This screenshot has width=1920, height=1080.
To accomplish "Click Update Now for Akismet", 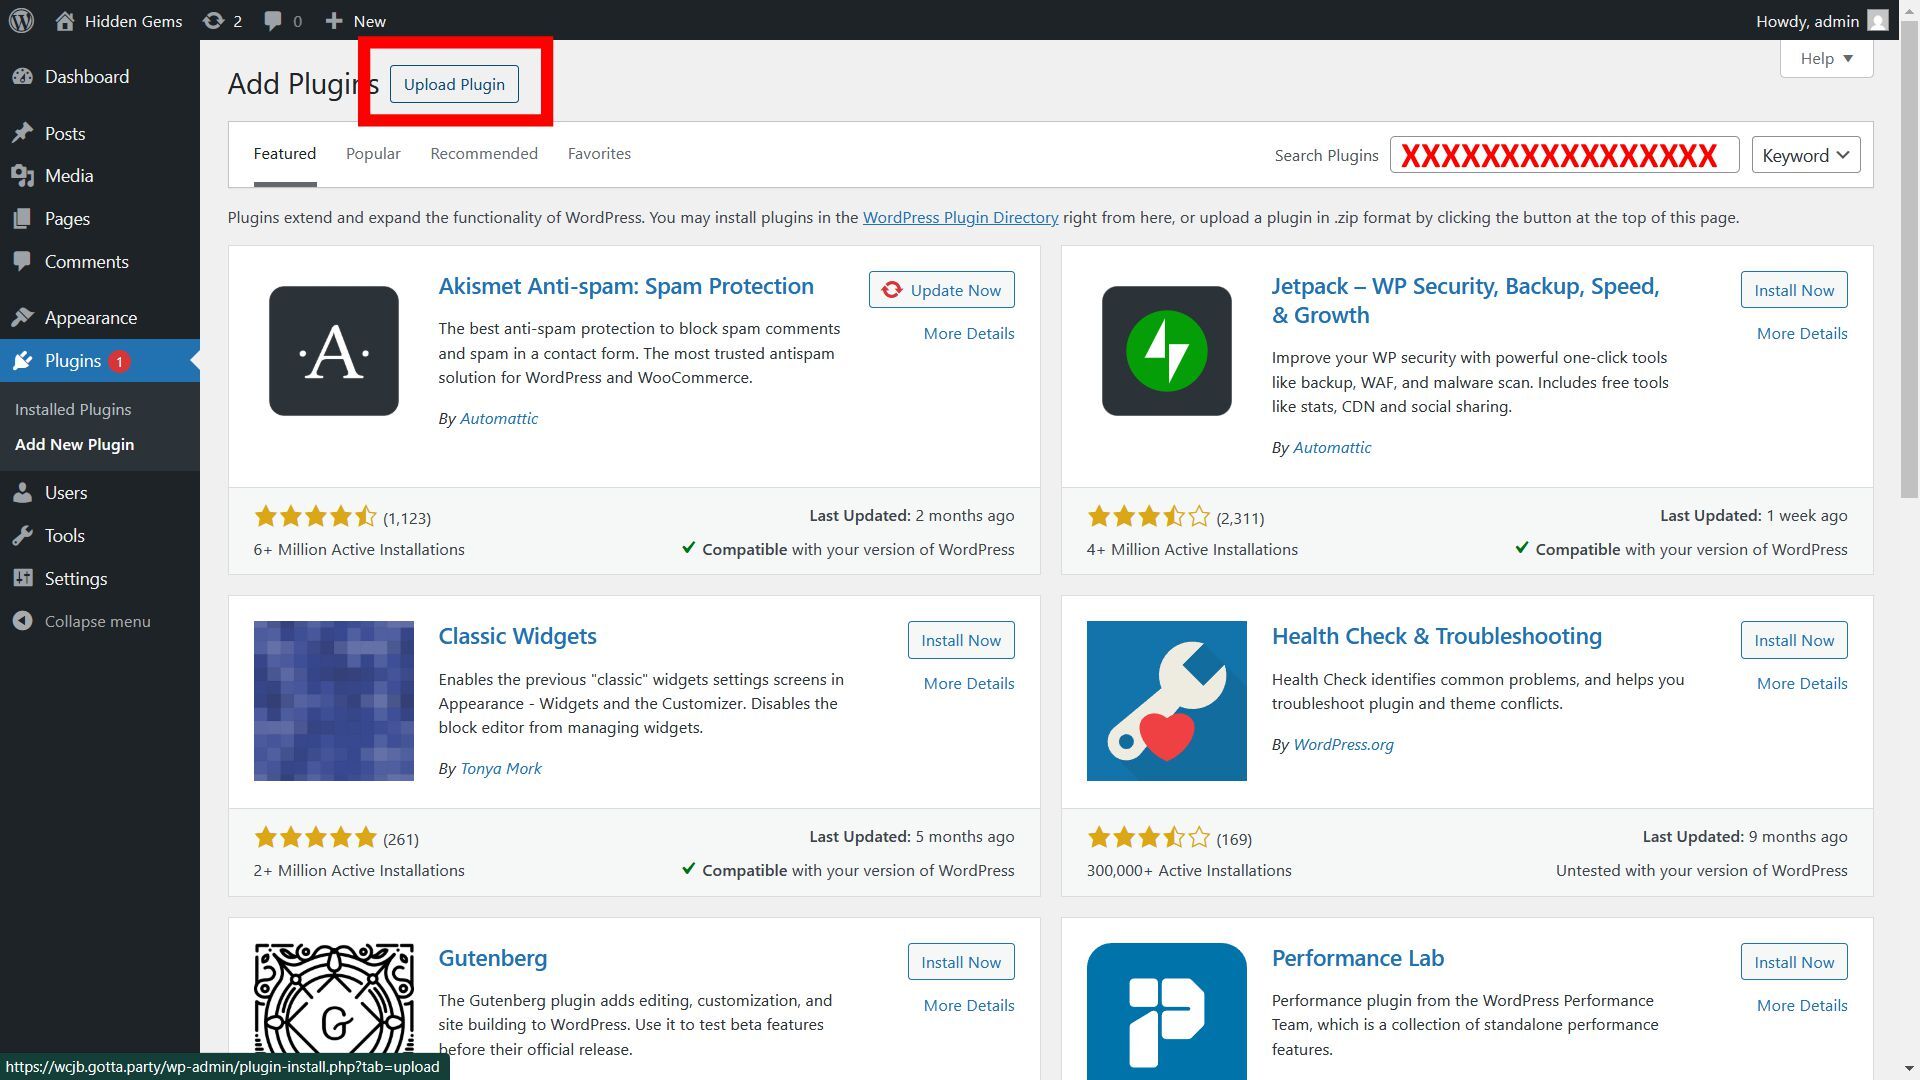I will [x=941, y=290].
